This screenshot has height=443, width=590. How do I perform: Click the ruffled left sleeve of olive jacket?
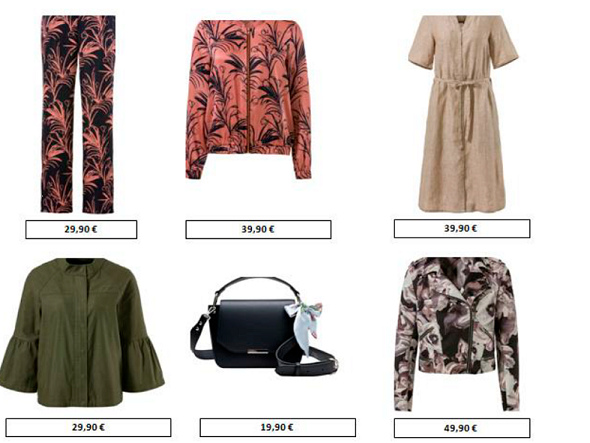(x=18, y=363)
